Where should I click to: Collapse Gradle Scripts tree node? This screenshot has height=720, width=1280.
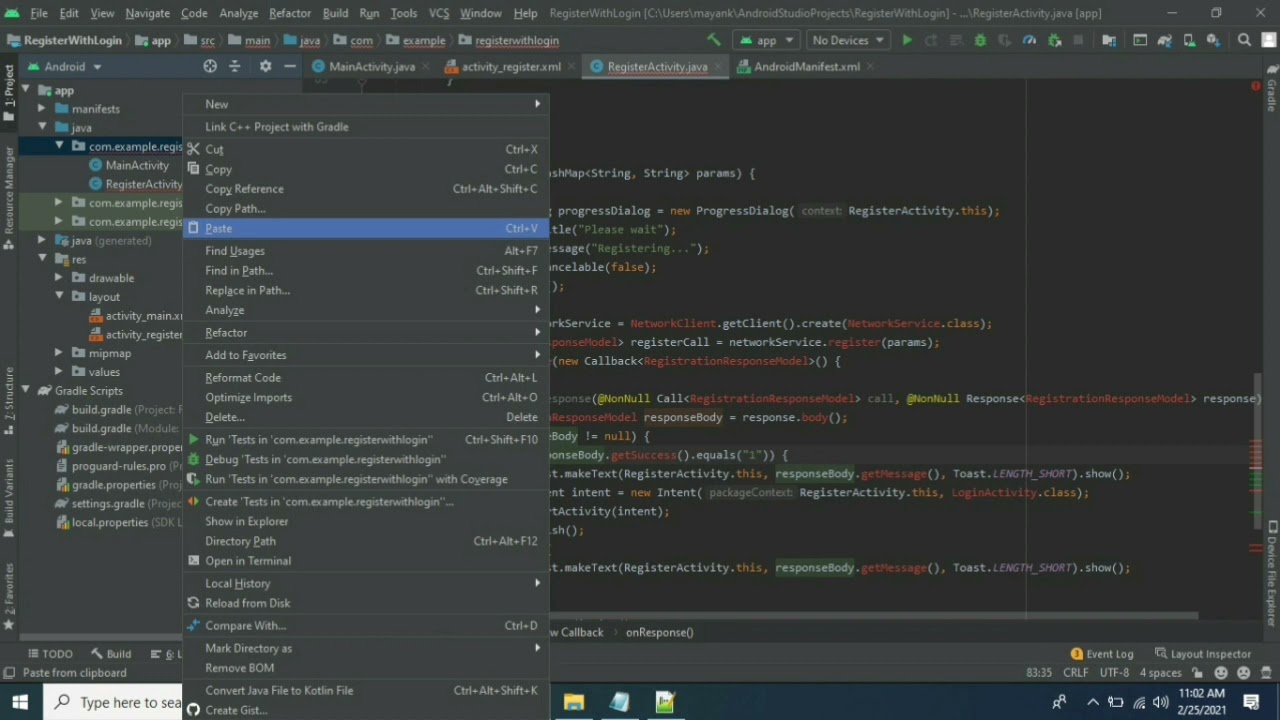[27, 391]
